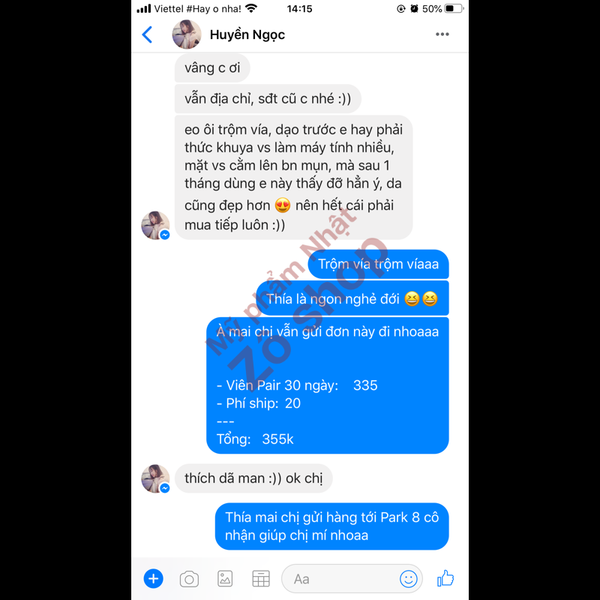600x600 pixels.
Task: Open the photo gallery icon
Action: pos(225,579)
